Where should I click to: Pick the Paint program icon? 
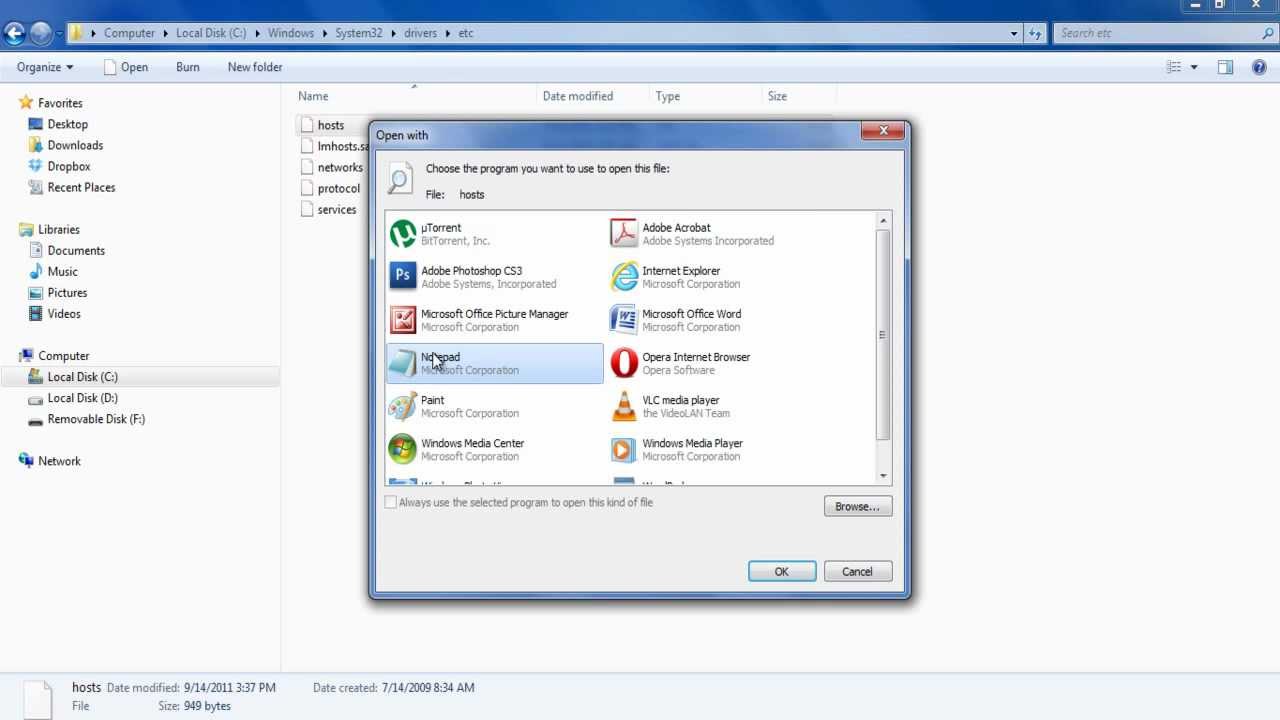coord(402,406)
